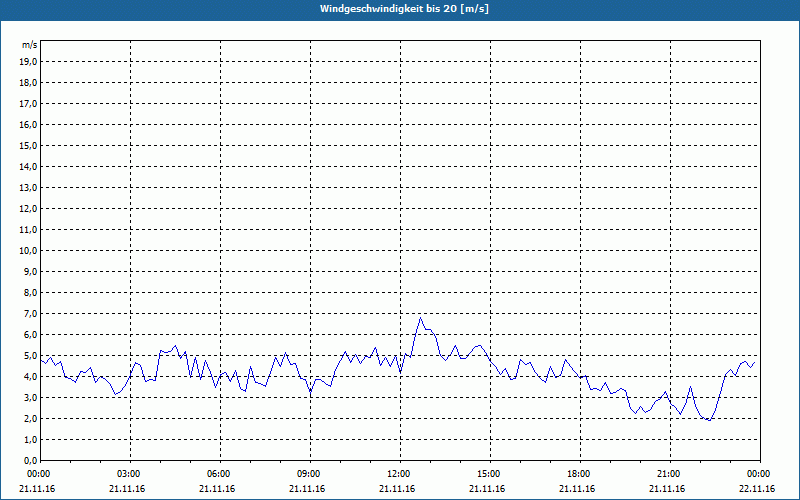Viewport: 800px width, 500px height.
Task: Click the 18,0 y-axis label
Action: [28, 83]
